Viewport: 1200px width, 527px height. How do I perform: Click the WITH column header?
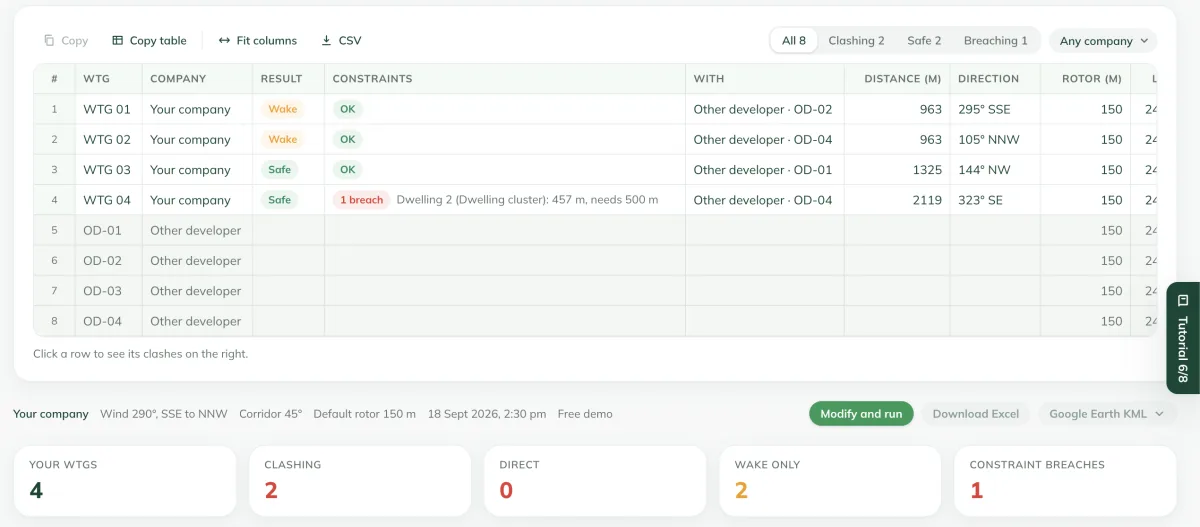point(766,79)
